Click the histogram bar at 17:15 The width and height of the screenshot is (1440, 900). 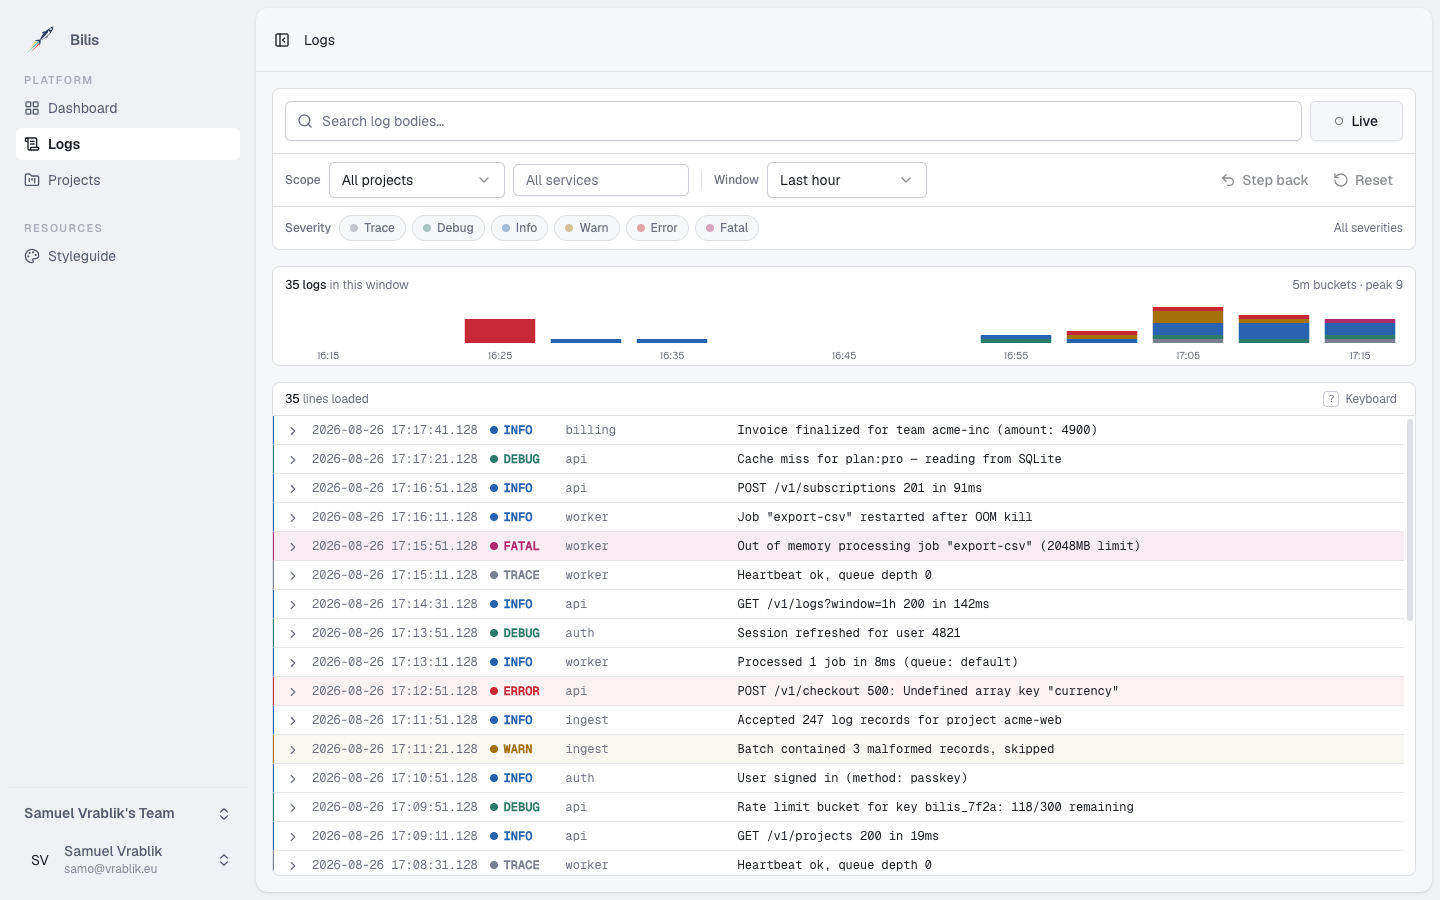[1360, 331]
